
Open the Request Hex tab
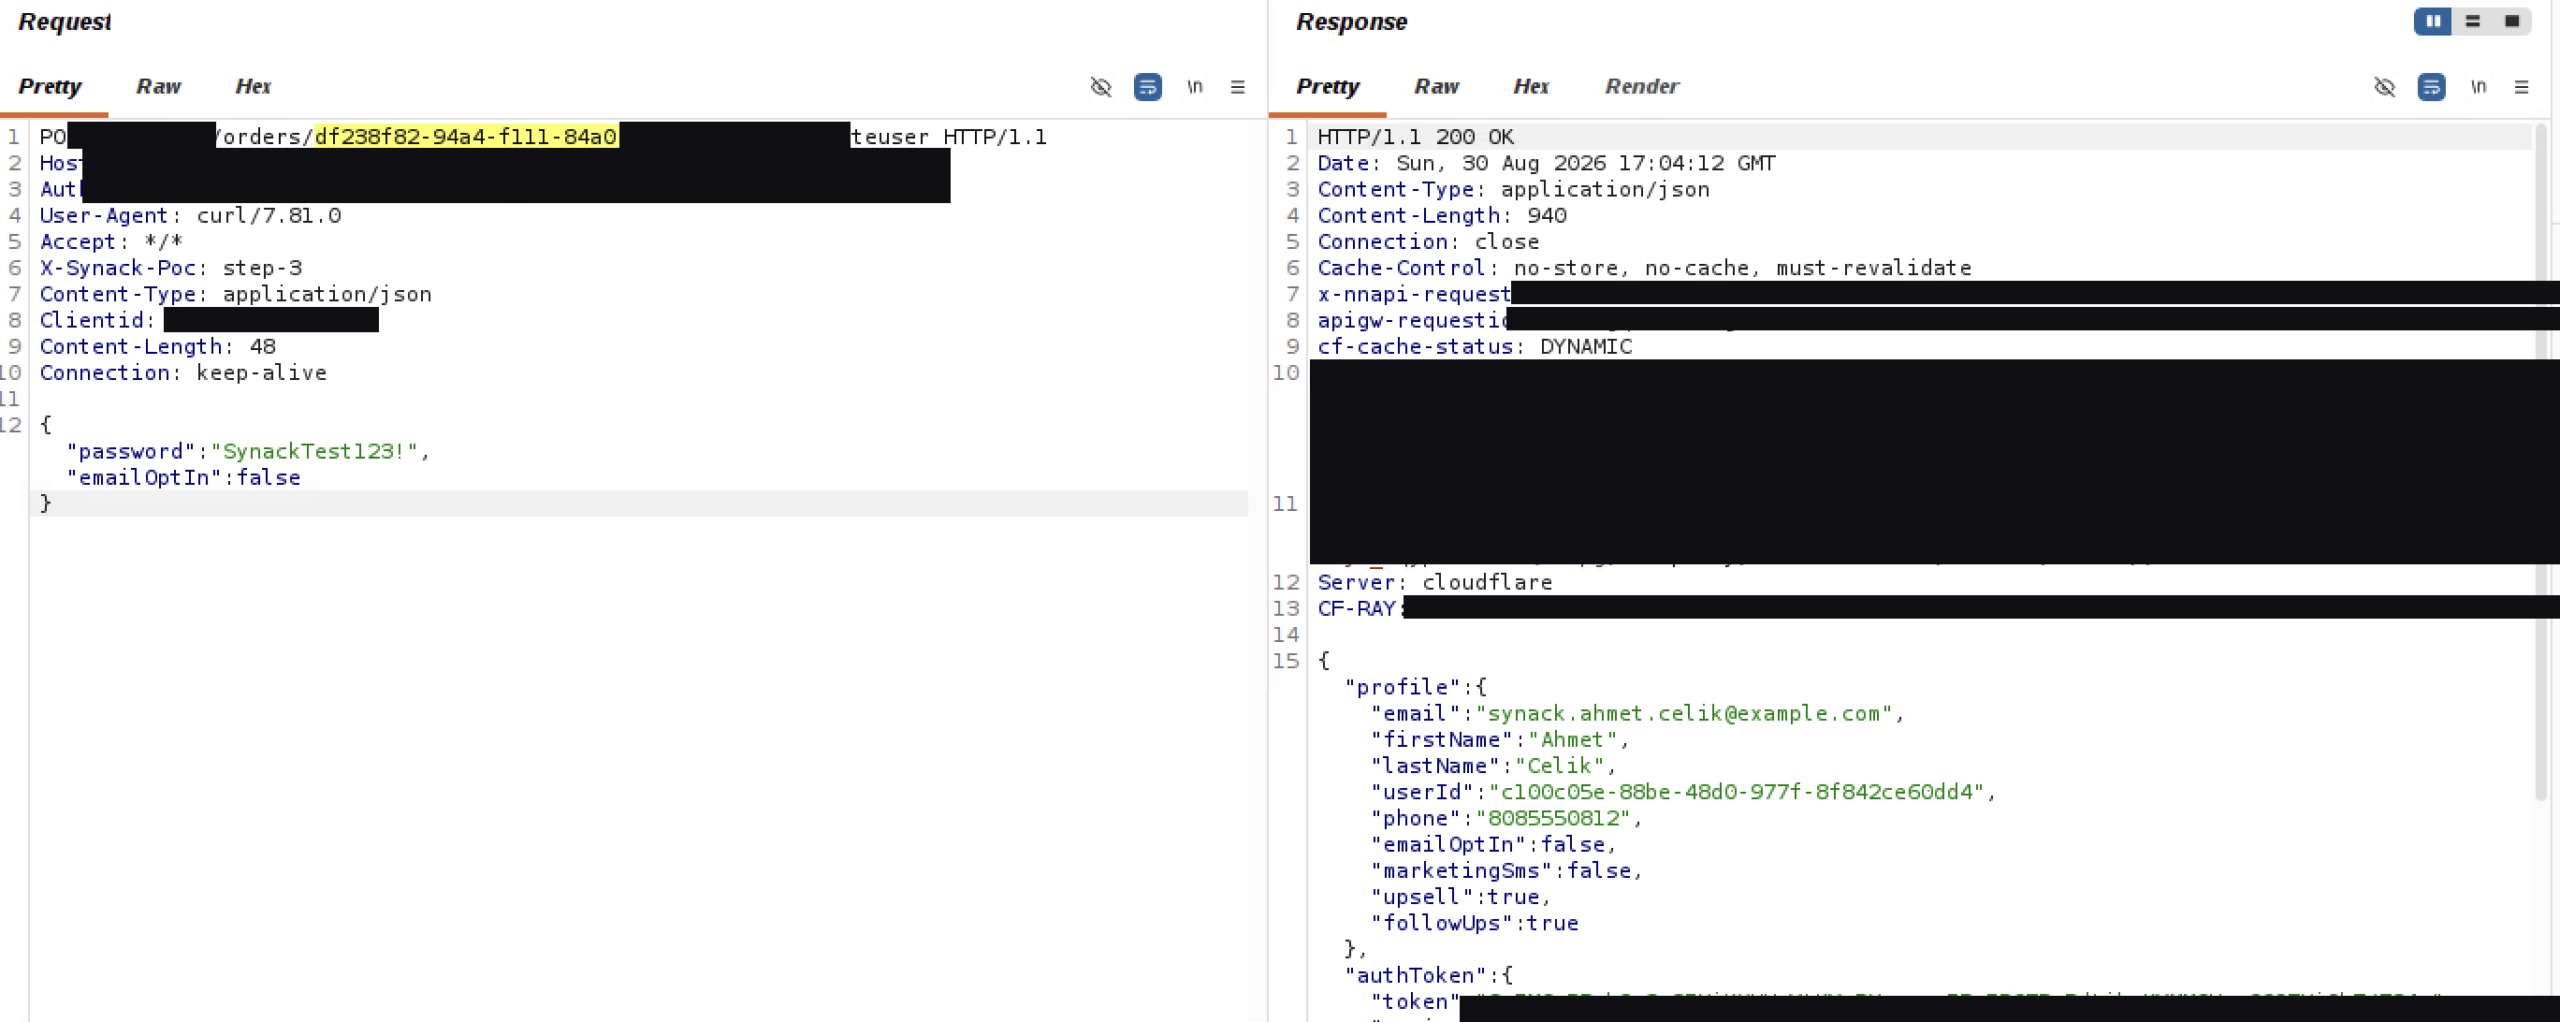tap(253, 86)
